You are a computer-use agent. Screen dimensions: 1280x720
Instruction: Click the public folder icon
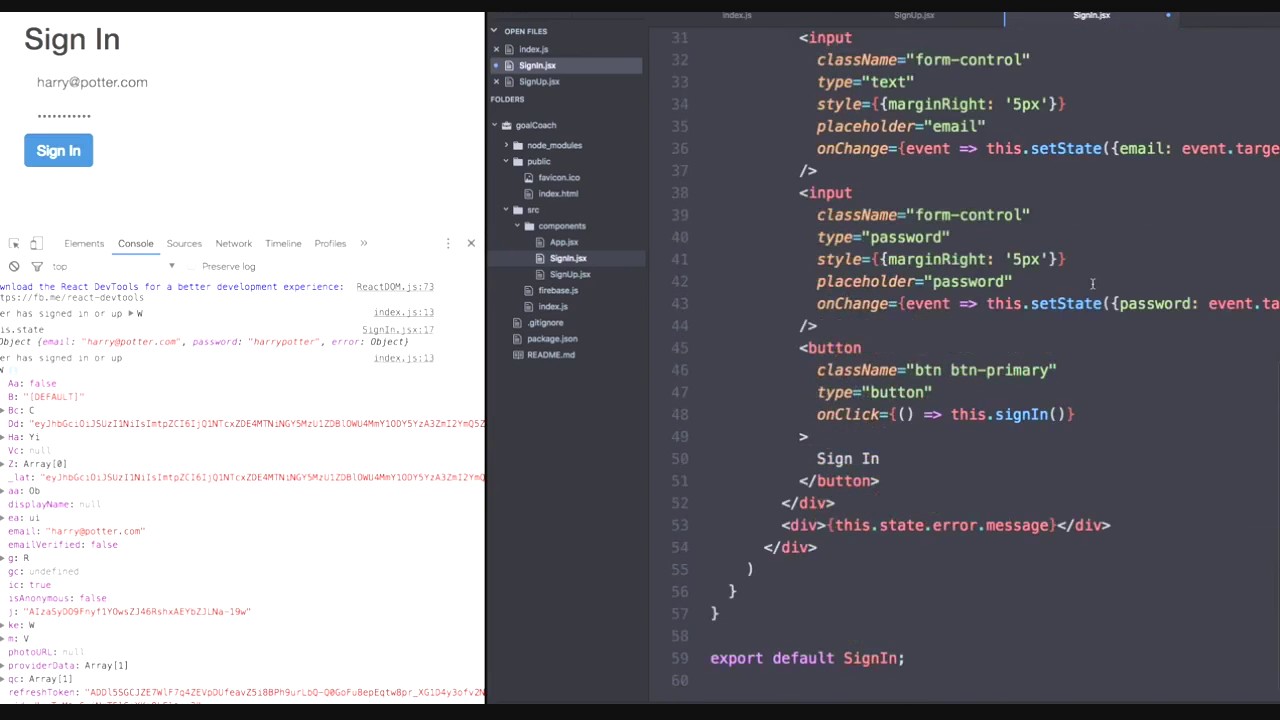click(518, 161)
